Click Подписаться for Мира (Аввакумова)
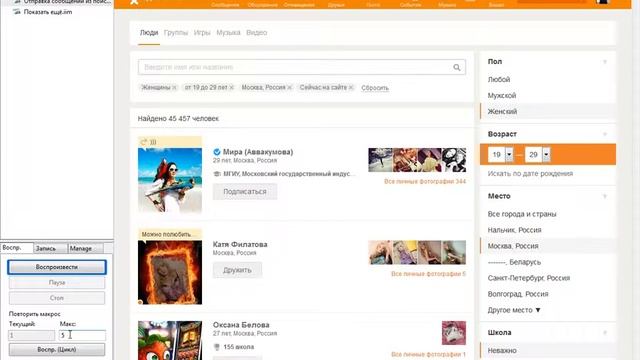Viewport: 640px width, 360px height. coord(245,191)
